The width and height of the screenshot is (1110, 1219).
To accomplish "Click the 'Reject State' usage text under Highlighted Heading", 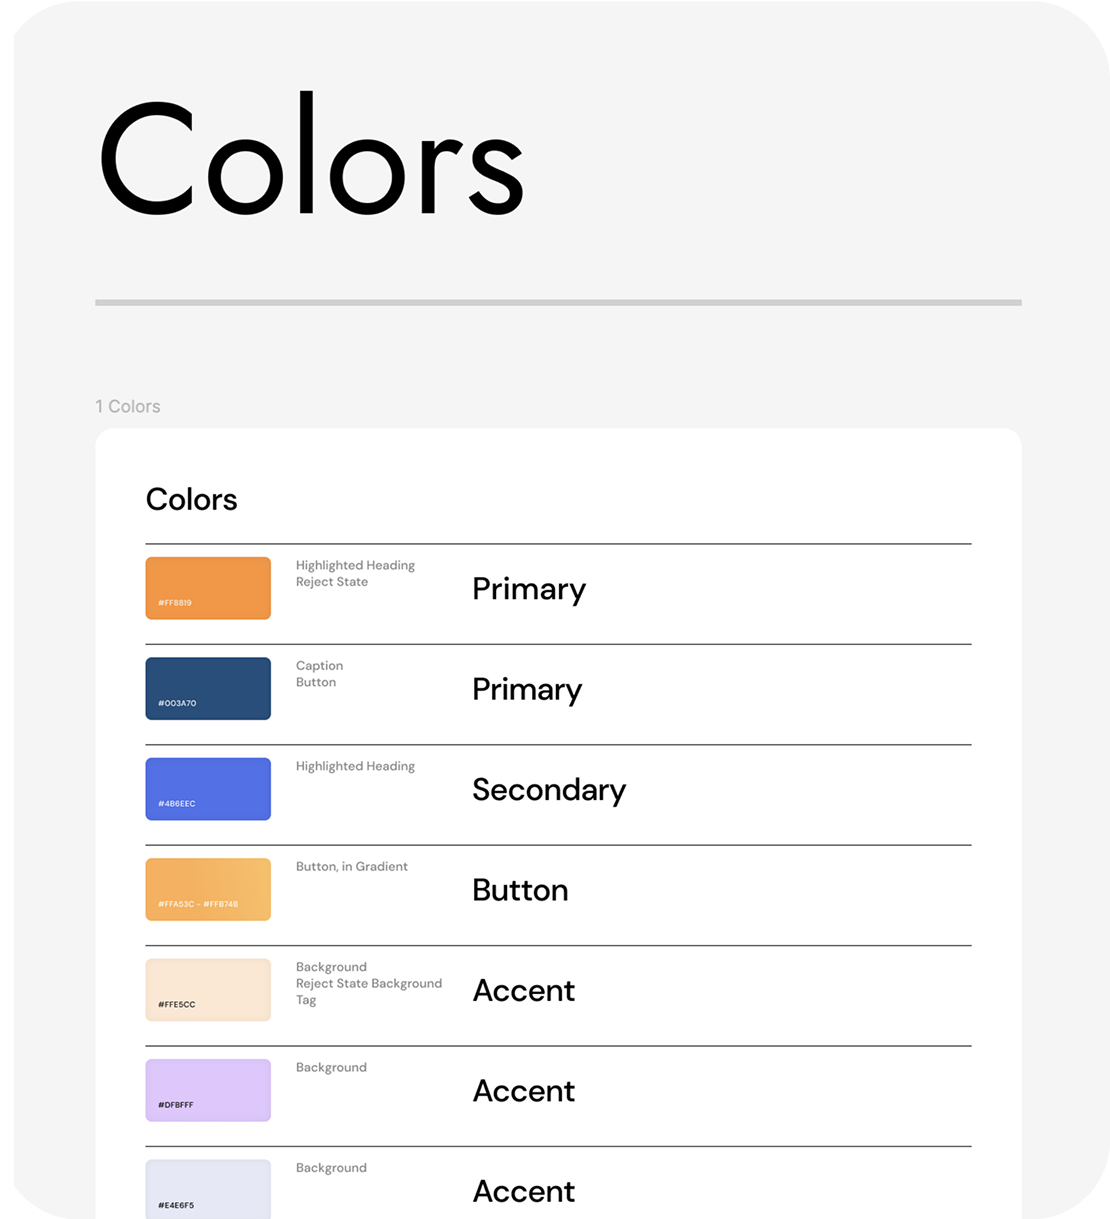I will 332,582.
